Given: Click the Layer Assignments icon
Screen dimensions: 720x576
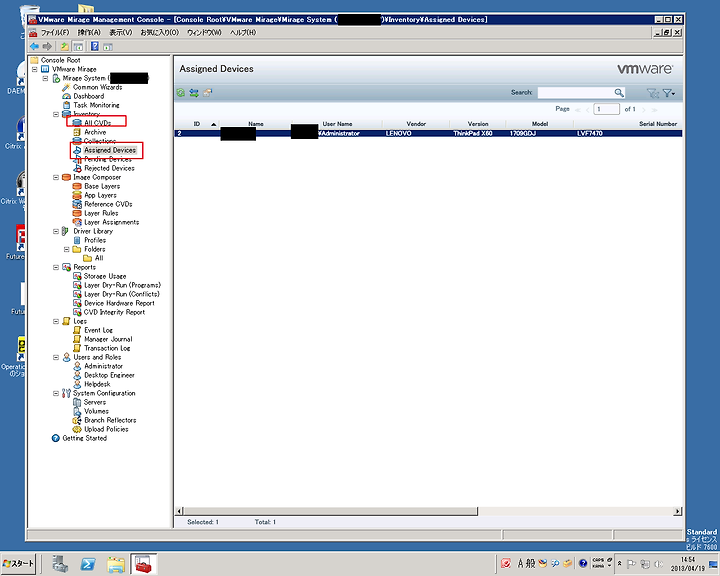Looking at the screenshot, I should pos(77,222).
